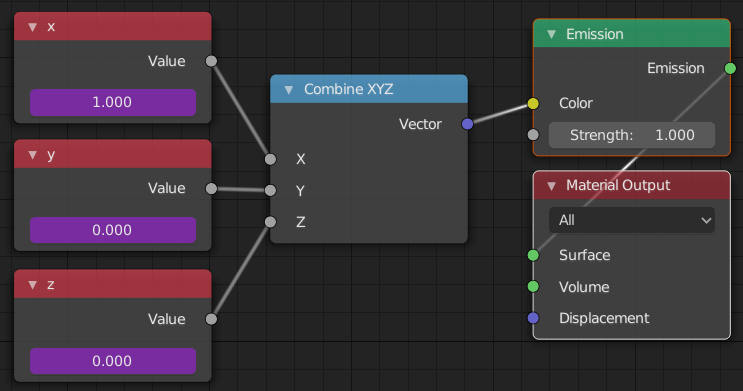The image size is (743, 391).
Task: Select the Material Output node header
Action: tap(632, 185)
